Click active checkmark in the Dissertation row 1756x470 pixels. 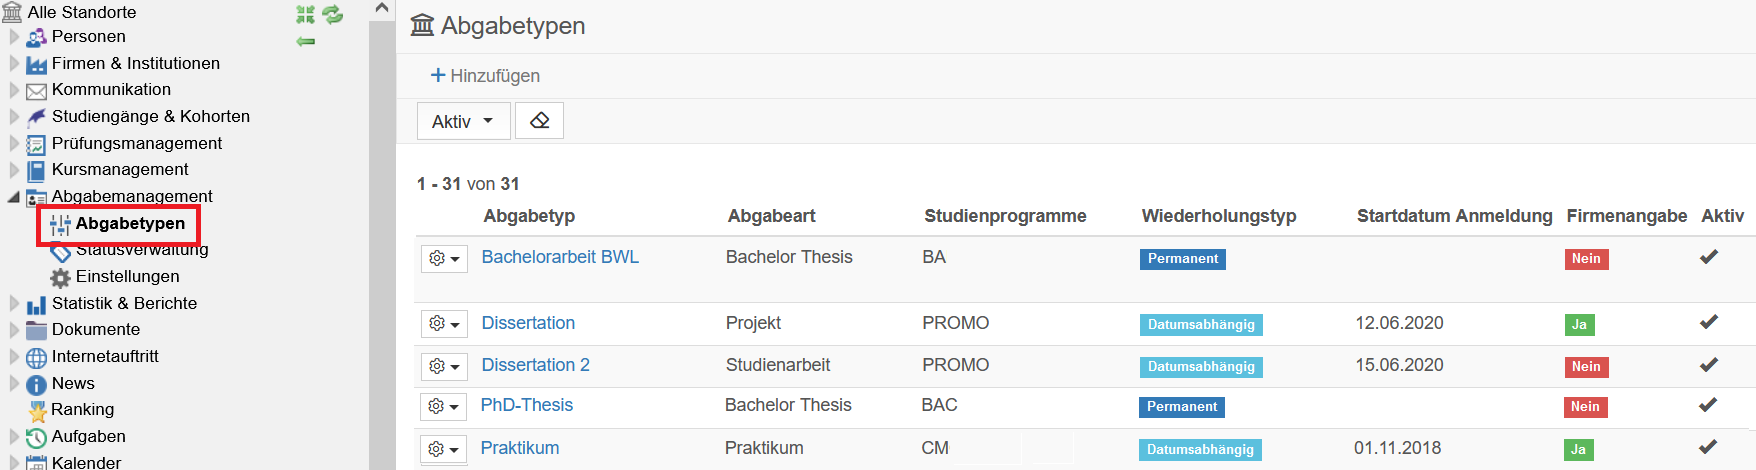click(1709, 322)
